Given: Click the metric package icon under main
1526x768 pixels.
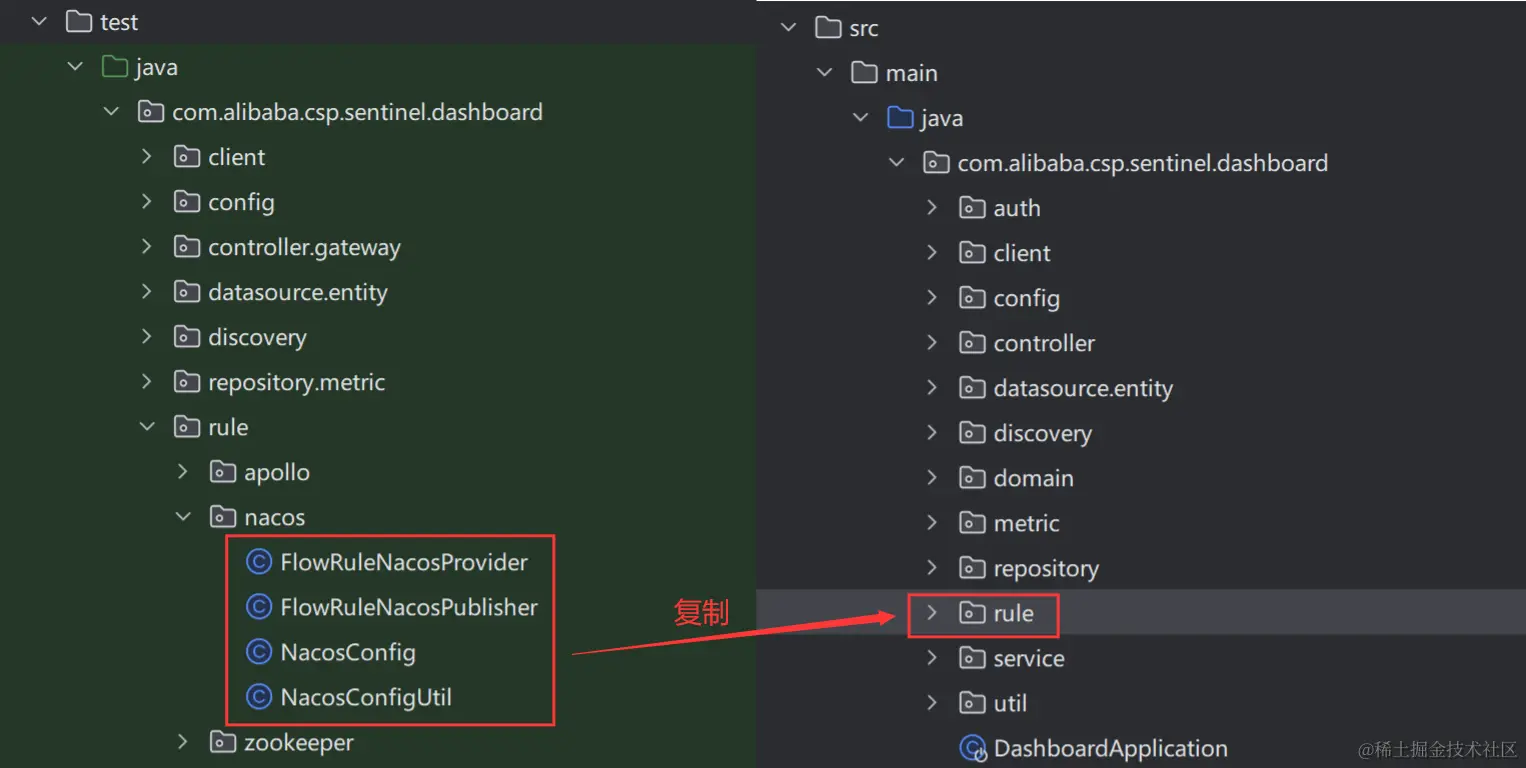Looking at the screenshot, I should click(972, 523).
